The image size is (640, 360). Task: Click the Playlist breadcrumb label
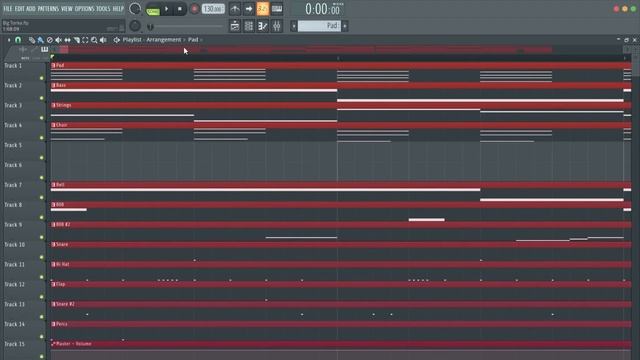click(132, 40)
